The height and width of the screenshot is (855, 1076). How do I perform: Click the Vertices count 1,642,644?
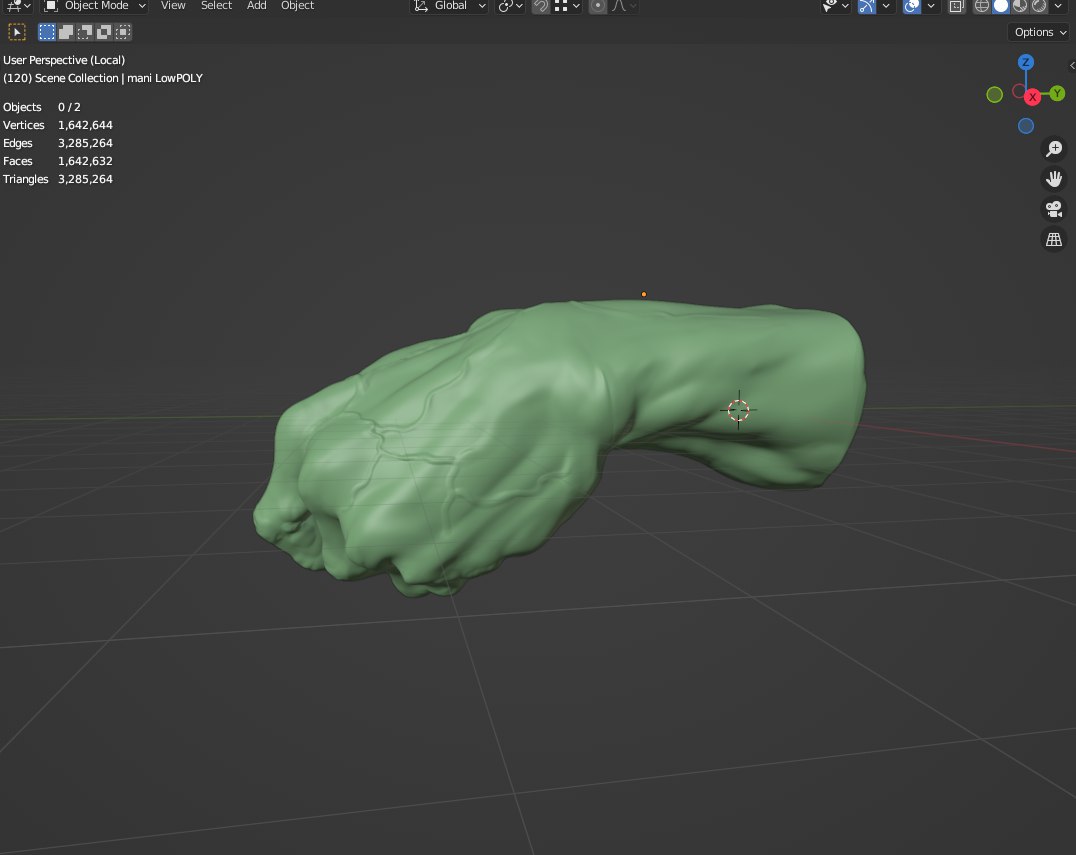coord(85,125)
